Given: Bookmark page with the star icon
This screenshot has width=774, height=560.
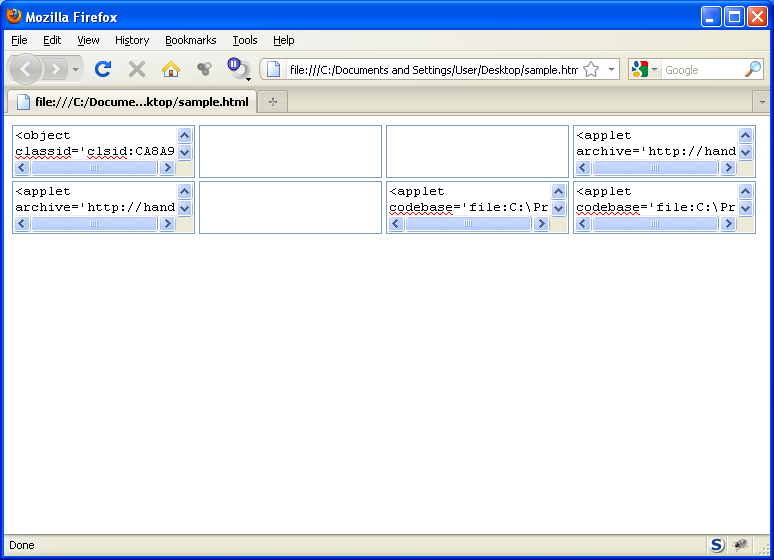Looking at the screenshot, I should tap(591, 69).
